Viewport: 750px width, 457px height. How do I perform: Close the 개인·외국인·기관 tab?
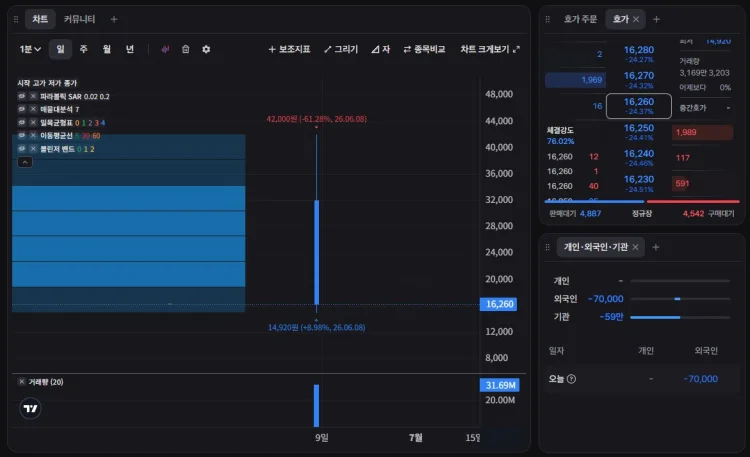click(635, 247)
